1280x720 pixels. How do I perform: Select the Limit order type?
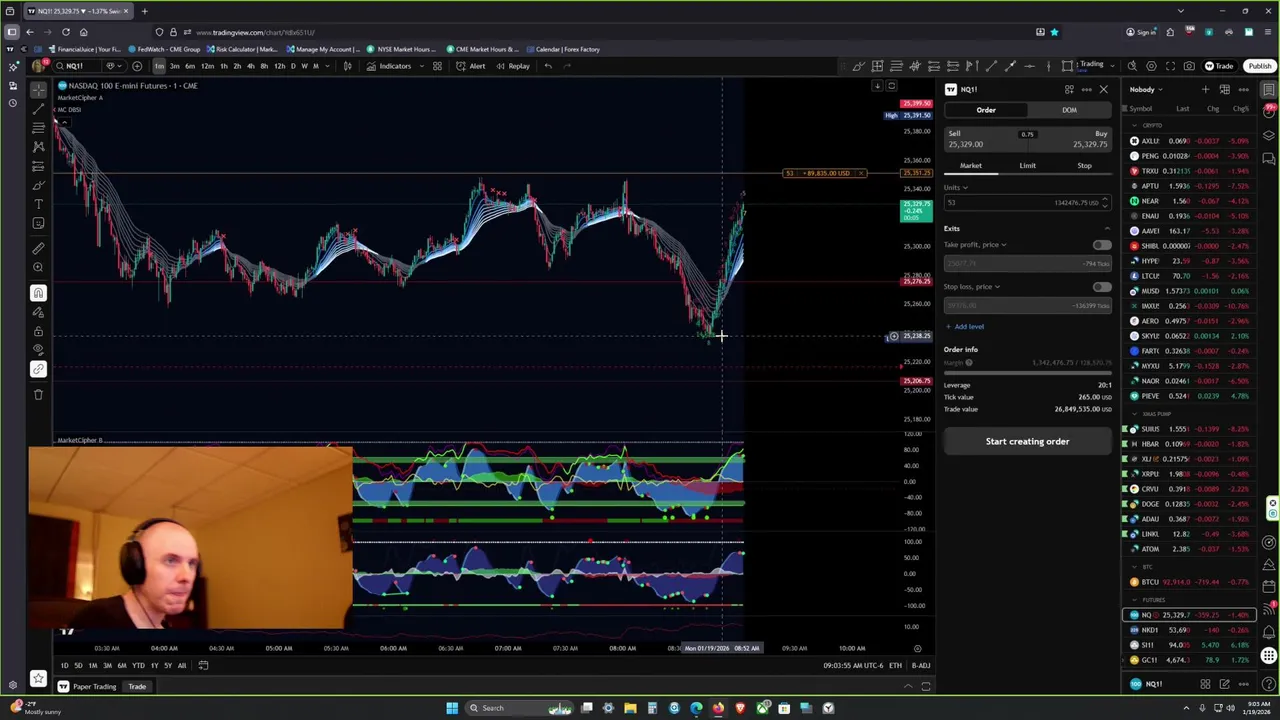[x=1027, y=166]
